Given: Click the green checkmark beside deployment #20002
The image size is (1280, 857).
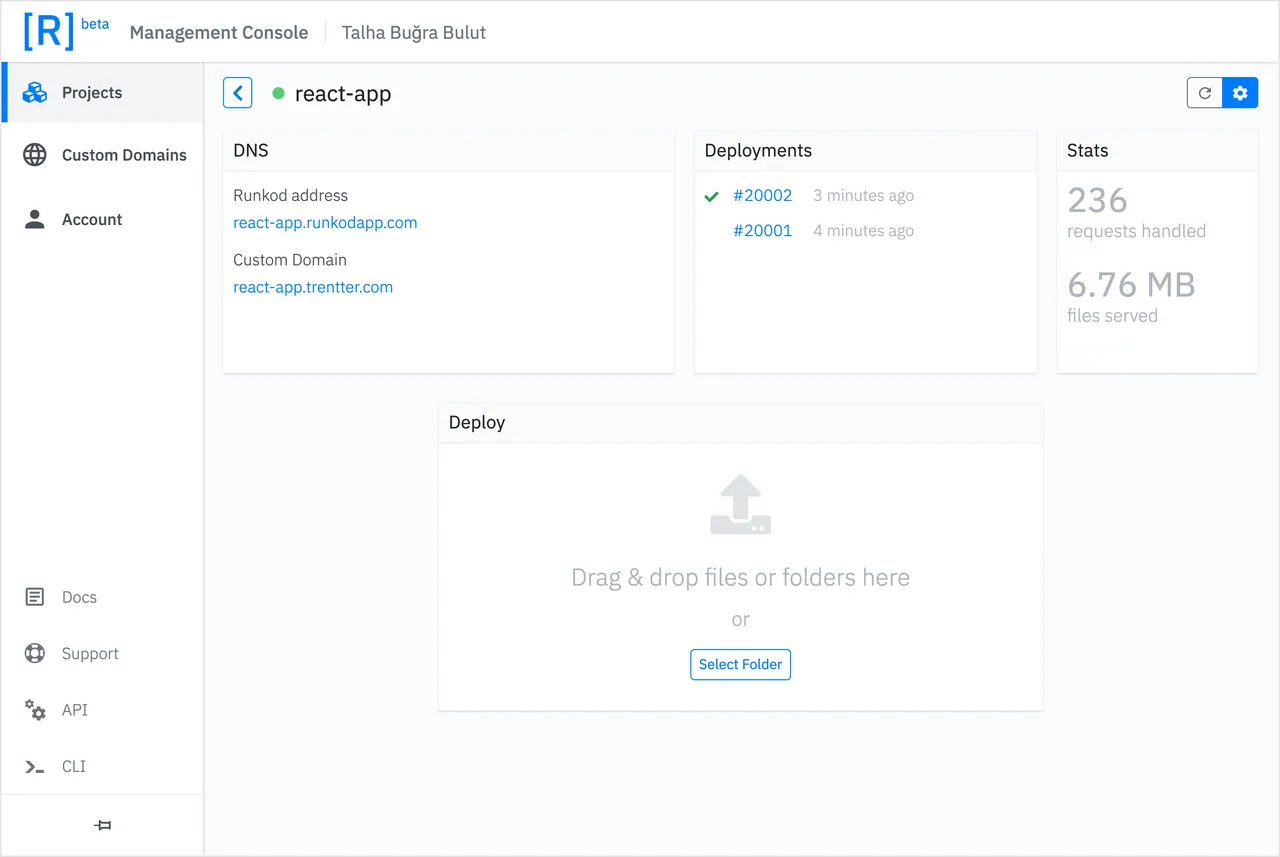Looking at the screenshot, I should 711,196.
